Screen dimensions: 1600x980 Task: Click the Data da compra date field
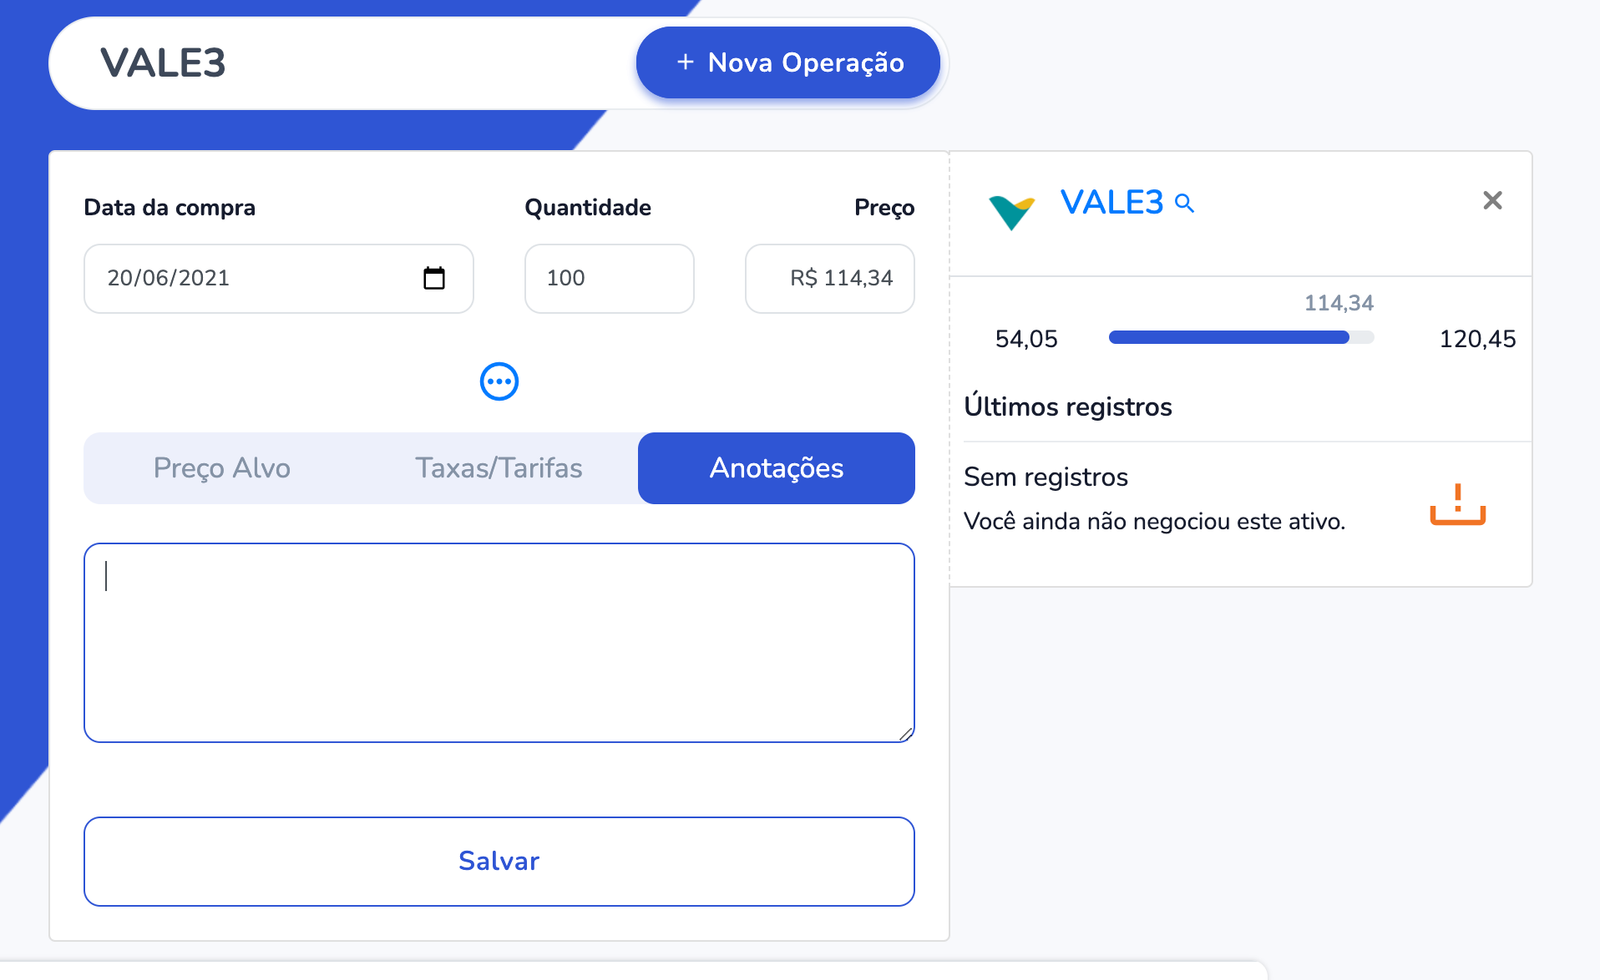pos(278,278)
